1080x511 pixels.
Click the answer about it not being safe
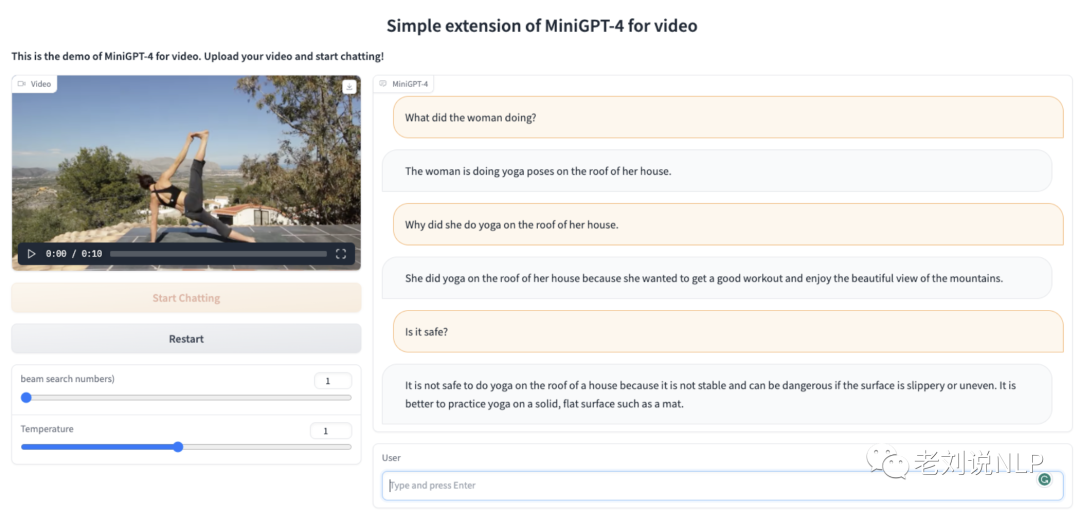click(x=717, y=395)
